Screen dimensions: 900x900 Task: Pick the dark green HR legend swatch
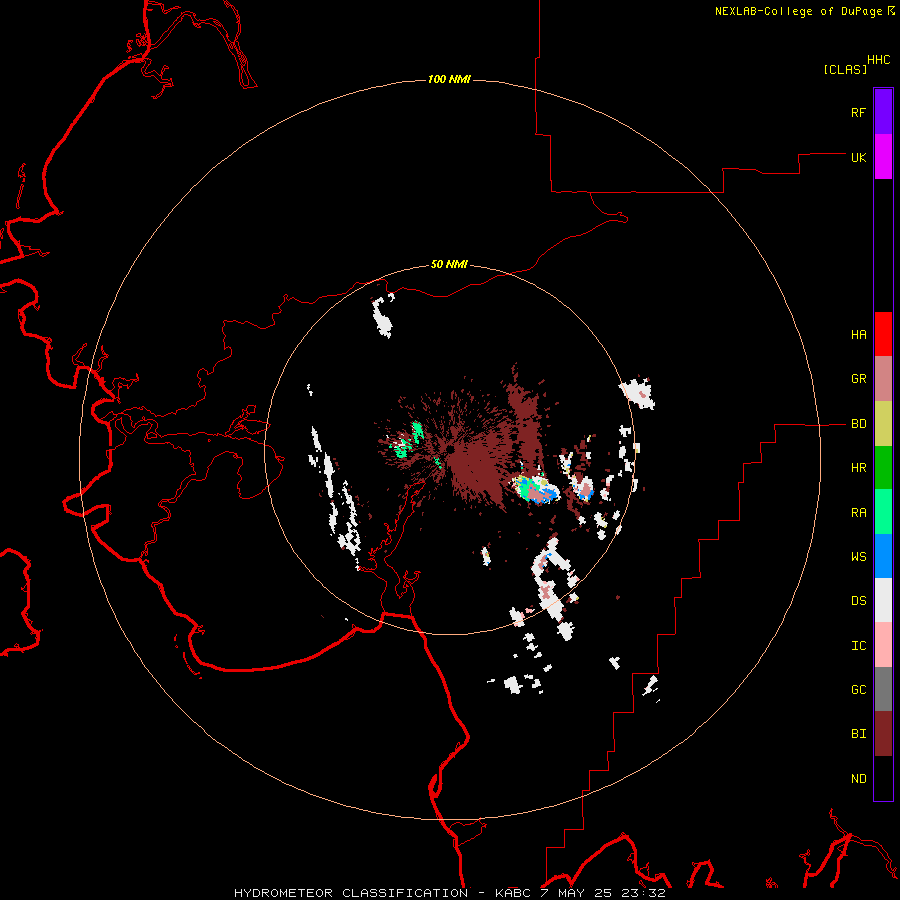tap(883, 468)
